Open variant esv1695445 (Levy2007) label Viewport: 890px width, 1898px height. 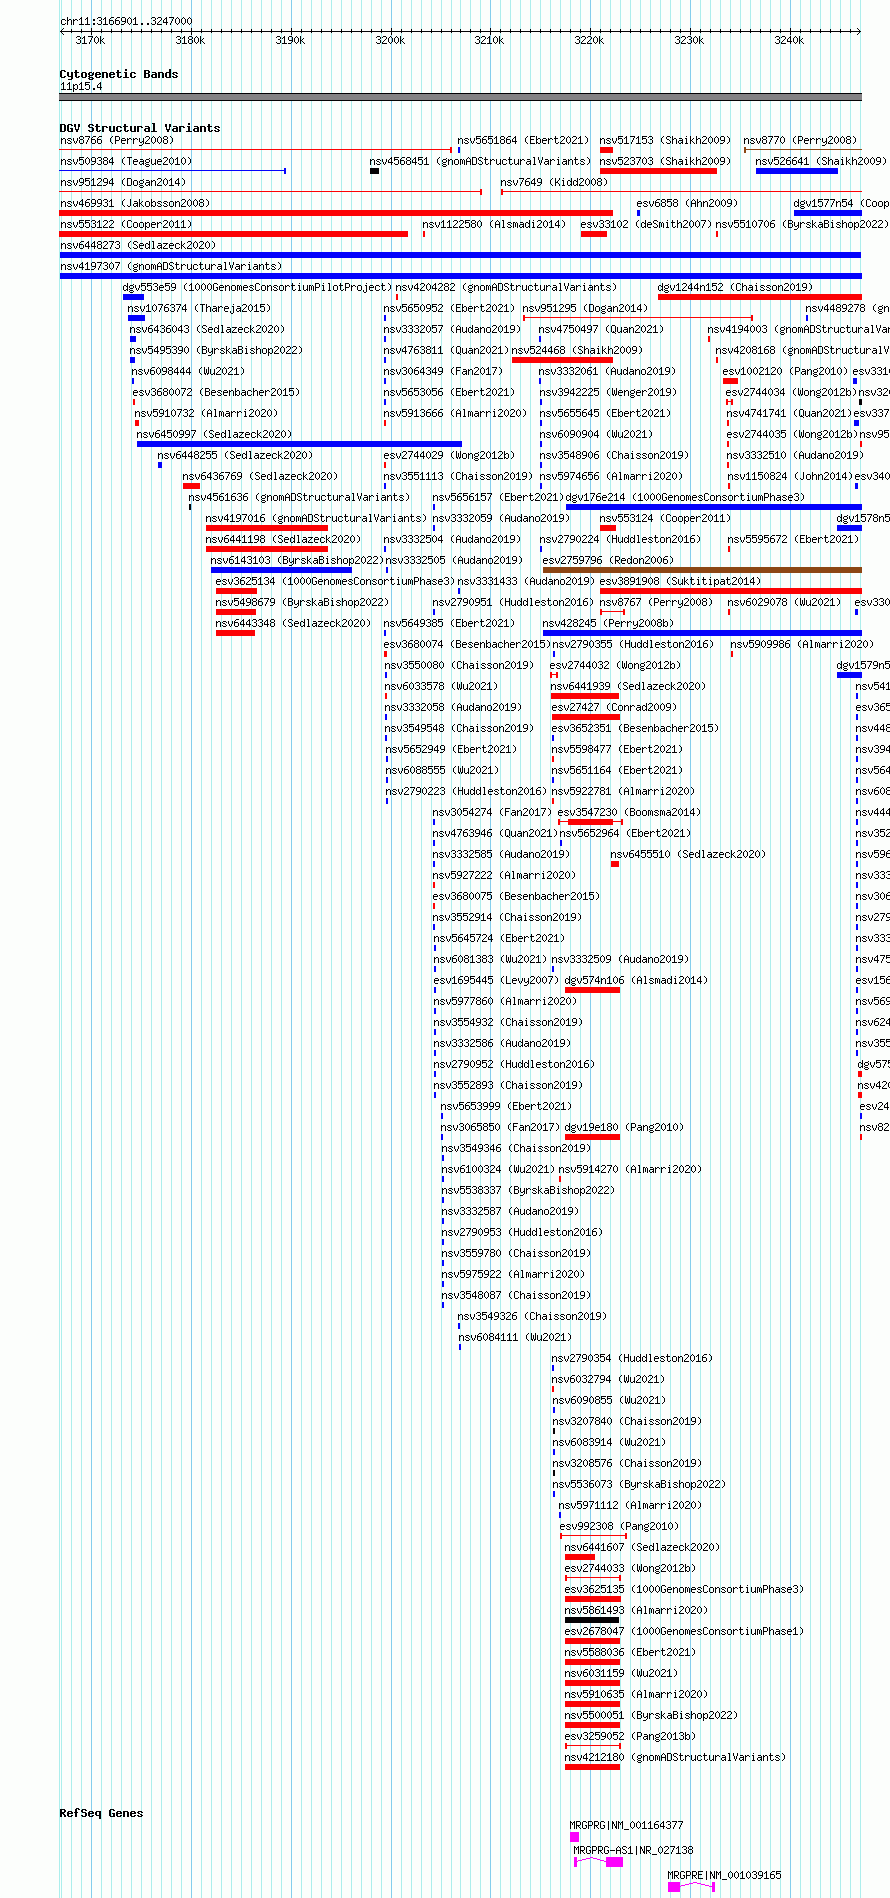[x=495, y=980]
